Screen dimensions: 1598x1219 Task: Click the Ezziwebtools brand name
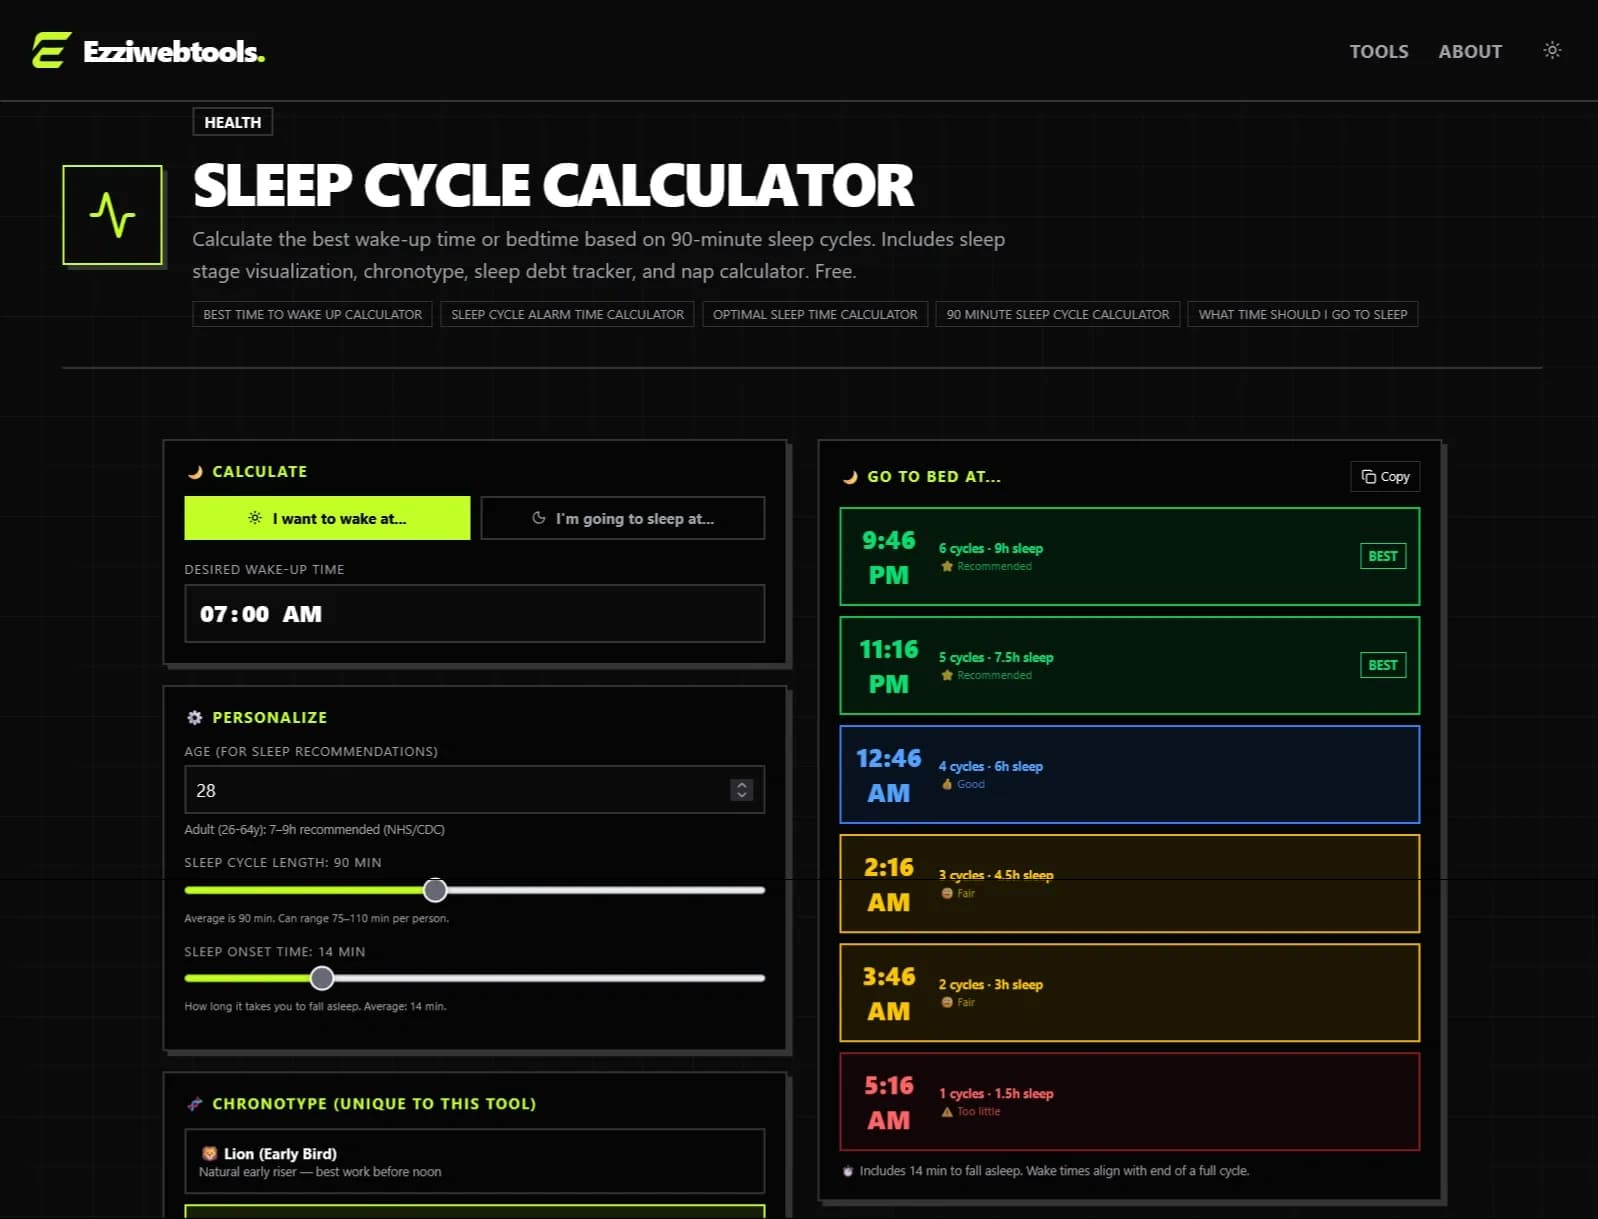(x=174, y=51)
